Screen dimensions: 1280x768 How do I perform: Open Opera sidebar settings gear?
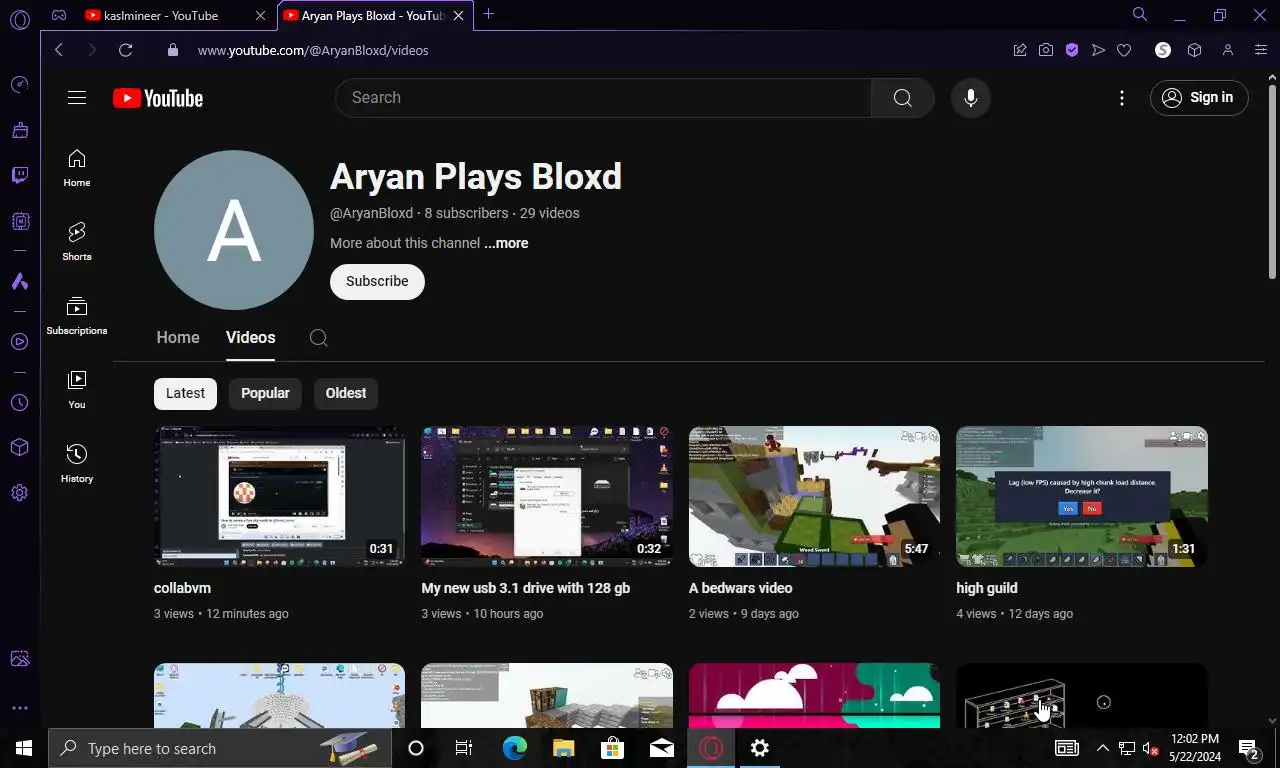pyautogui.click(x=19, y=493)
